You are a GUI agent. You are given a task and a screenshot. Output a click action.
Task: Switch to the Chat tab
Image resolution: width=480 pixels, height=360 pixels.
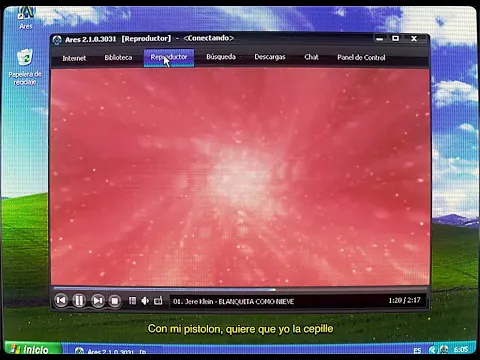(311, 57)
